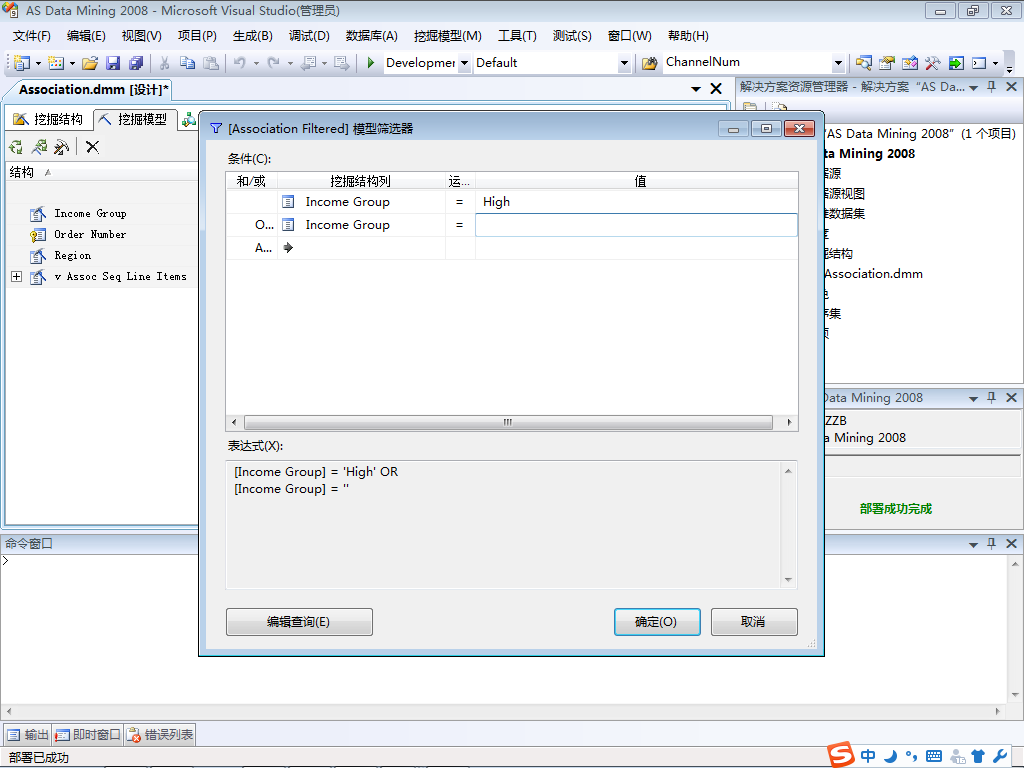The image size is (1024, 768).
Task: Switch to the 输出 tab
Action: pos(28,735)
